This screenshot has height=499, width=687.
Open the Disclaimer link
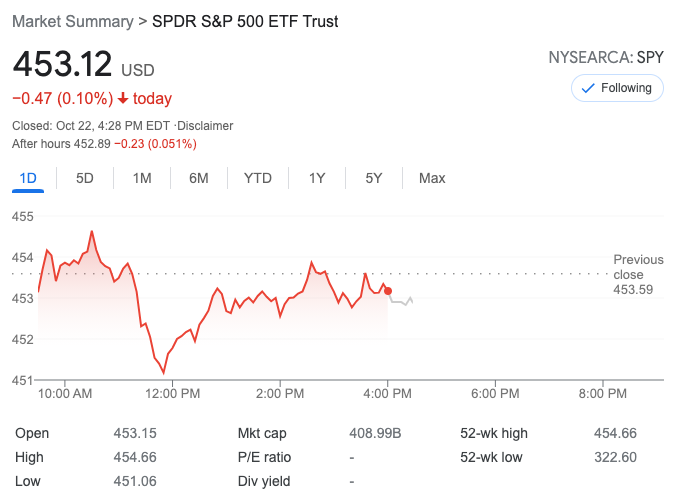coord(206,126)
